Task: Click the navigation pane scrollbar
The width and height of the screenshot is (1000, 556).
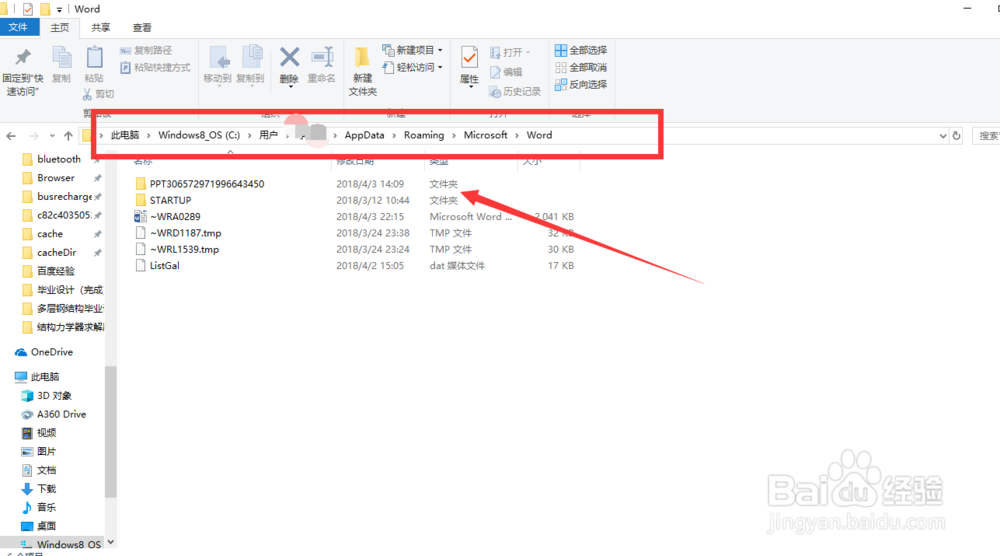Action: (111, 431)
